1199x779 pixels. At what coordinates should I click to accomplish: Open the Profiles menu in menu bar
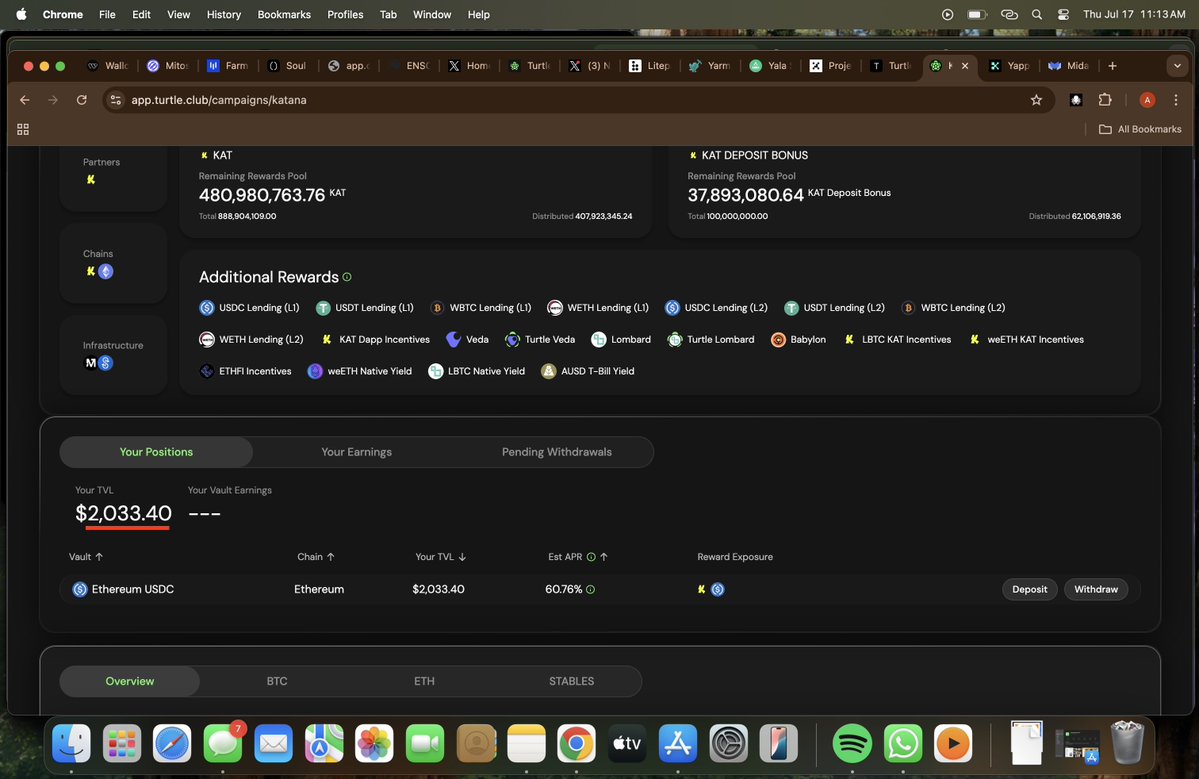(x=345, y=15)
